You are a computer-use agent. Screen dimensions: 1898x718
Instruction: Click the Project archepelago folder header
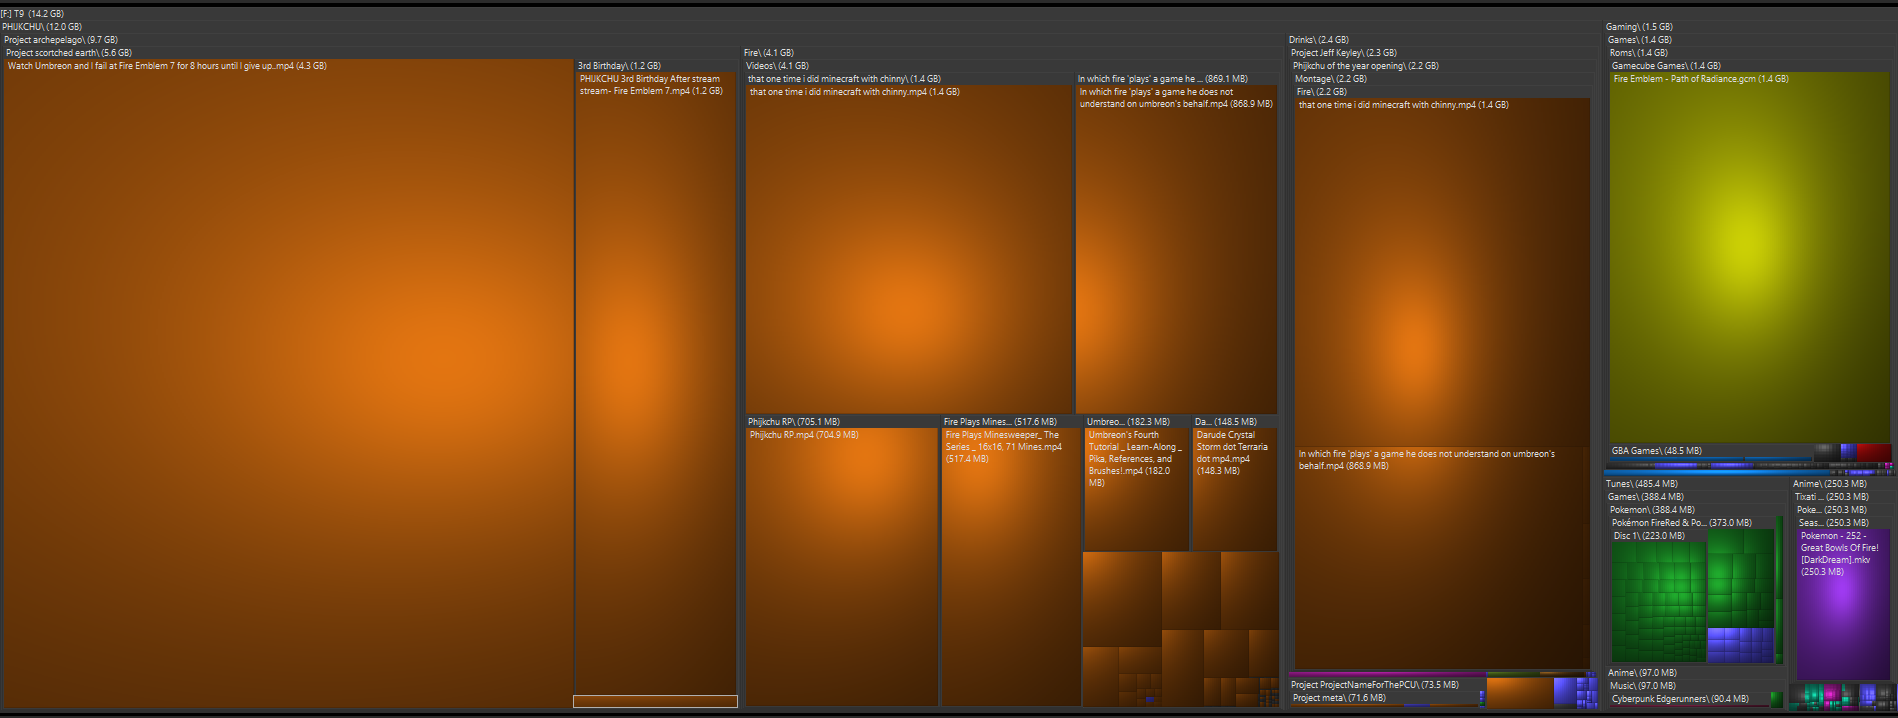tap(61, 40)
